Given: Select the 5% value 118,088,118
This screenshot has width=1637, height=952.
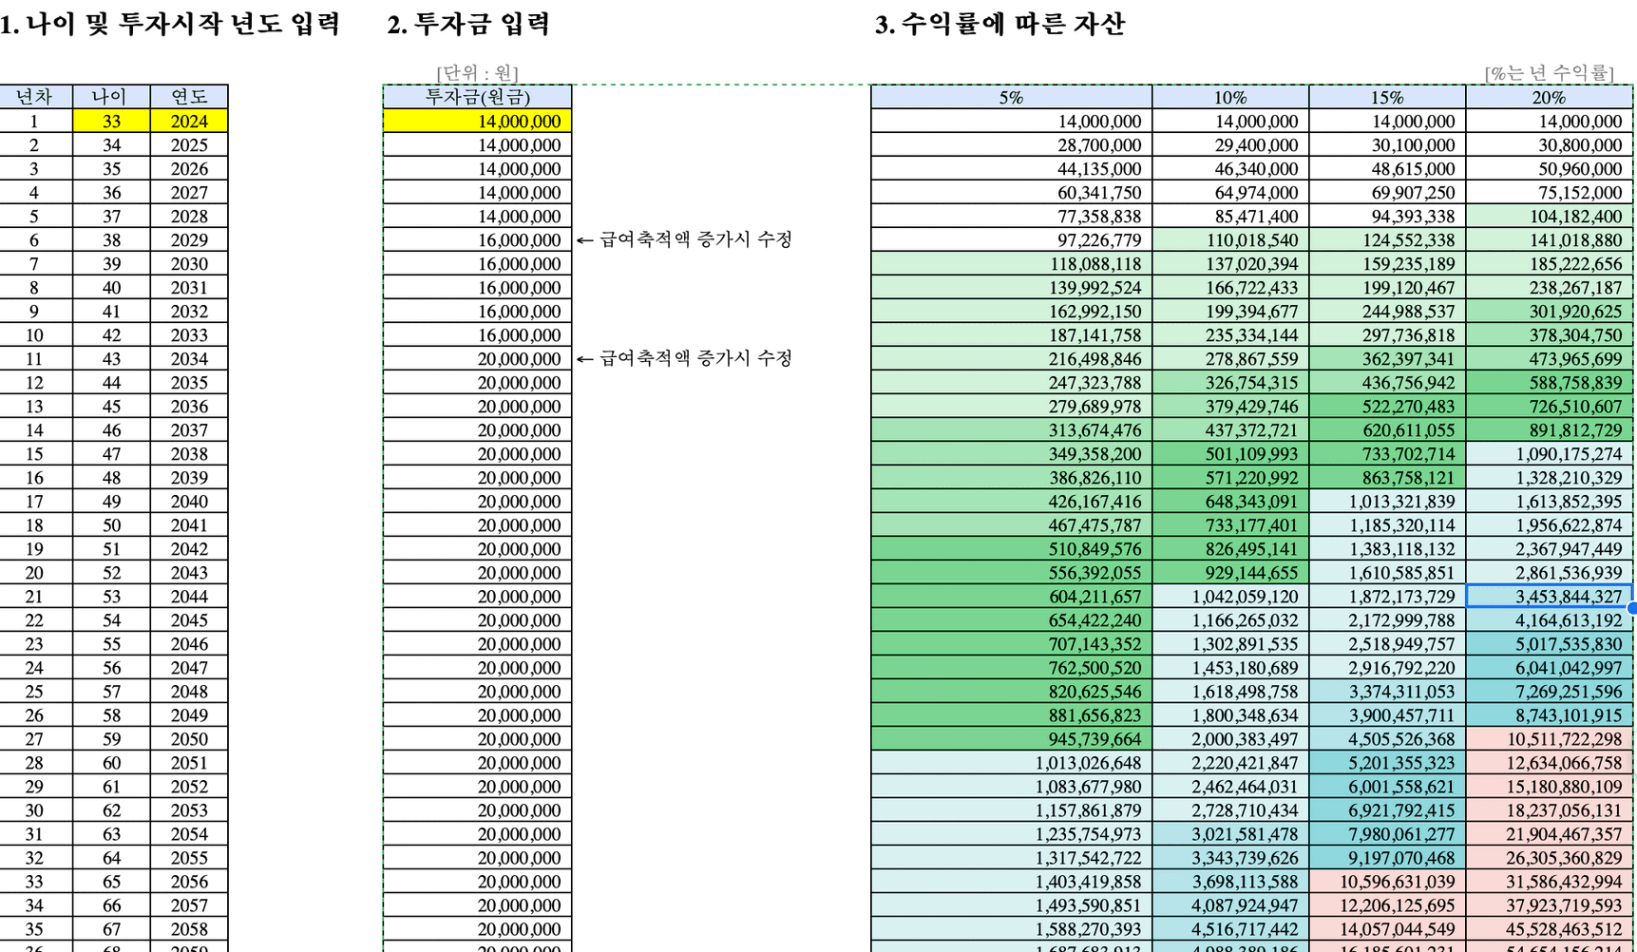Looking at the screenshot, I should coord(1011,264).
